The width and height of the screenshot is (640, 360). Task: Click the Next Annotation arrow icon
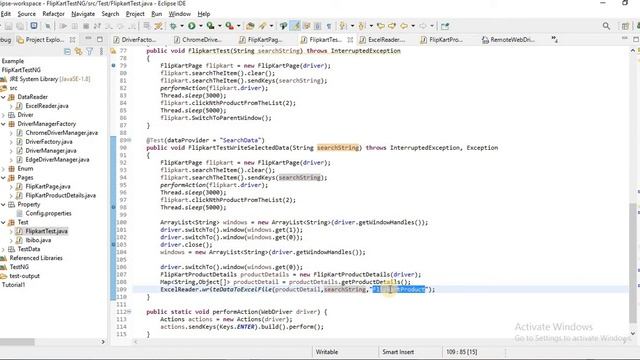click(x=342, y=26)
